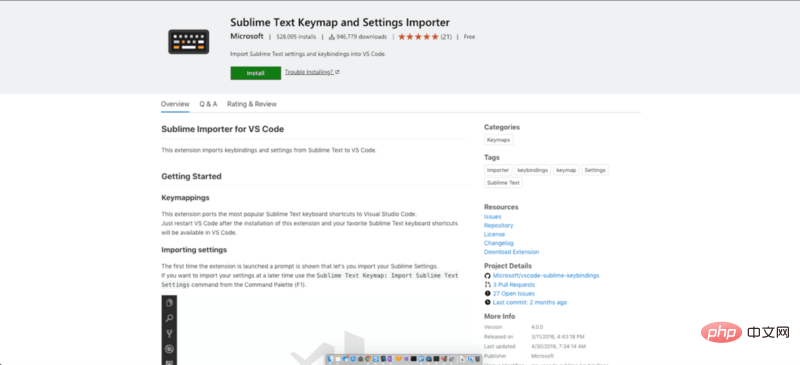Image resolution: width=800 pixels, height=365 pixels.
Task: Click the Getting Started heading
Action: (191, 176)
